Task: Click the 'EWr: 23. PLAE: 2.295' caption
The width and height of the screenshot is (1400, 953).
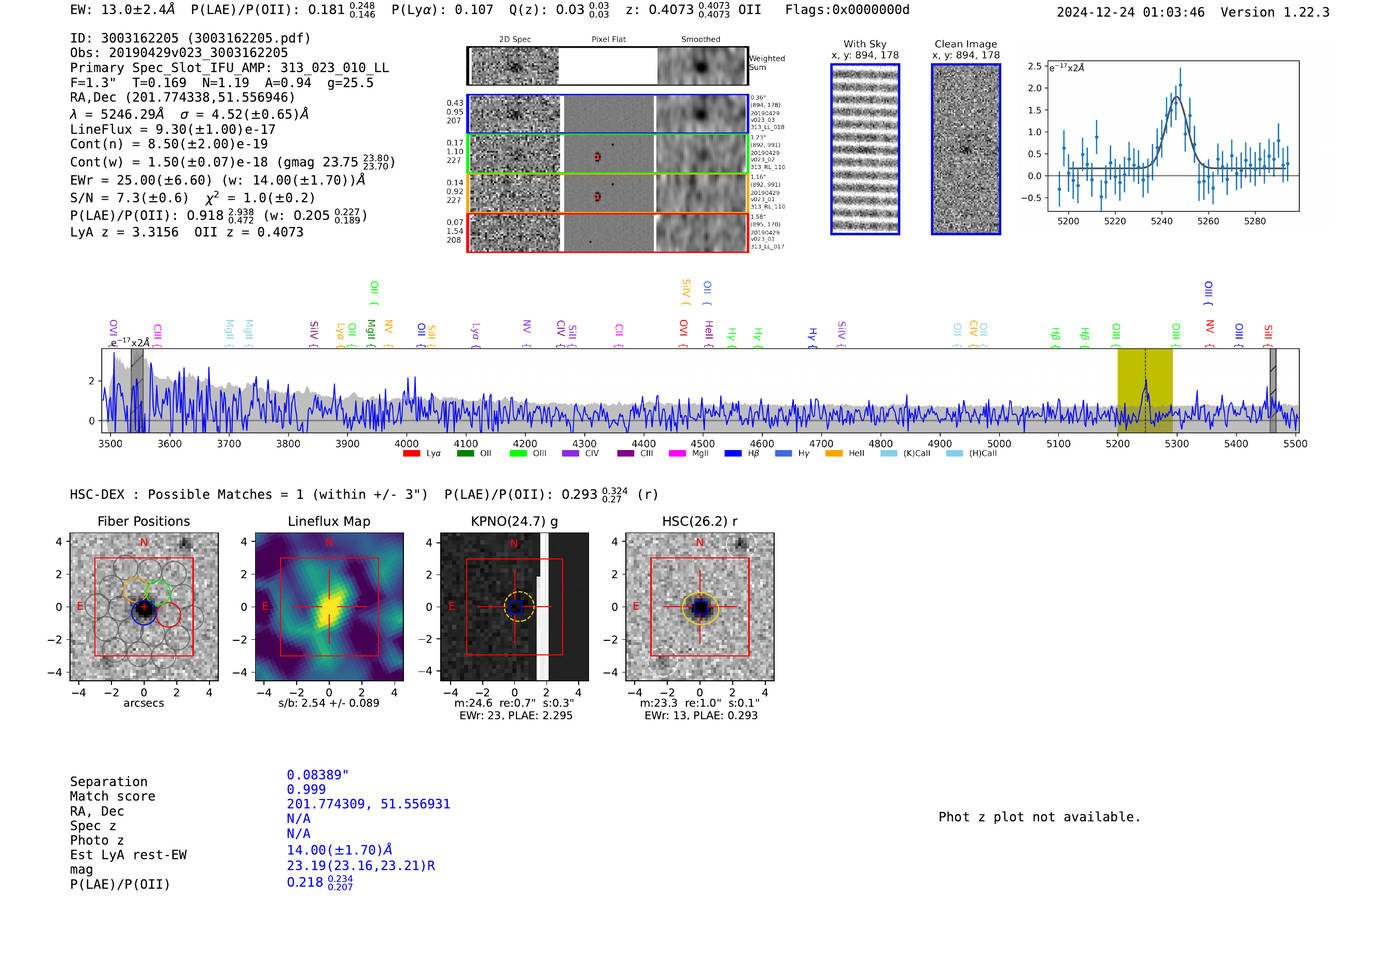Action: tap(516, 716)
